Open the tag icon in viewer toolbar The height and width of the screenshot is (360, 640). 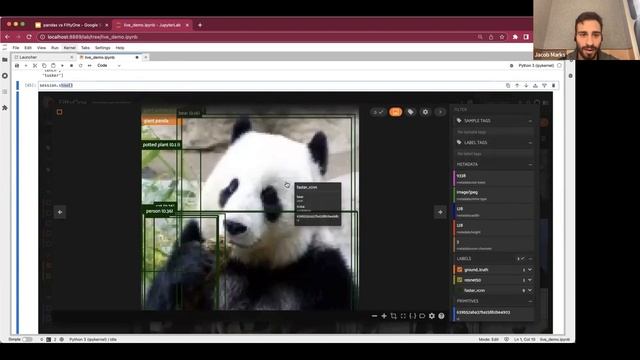click(411, 112)
